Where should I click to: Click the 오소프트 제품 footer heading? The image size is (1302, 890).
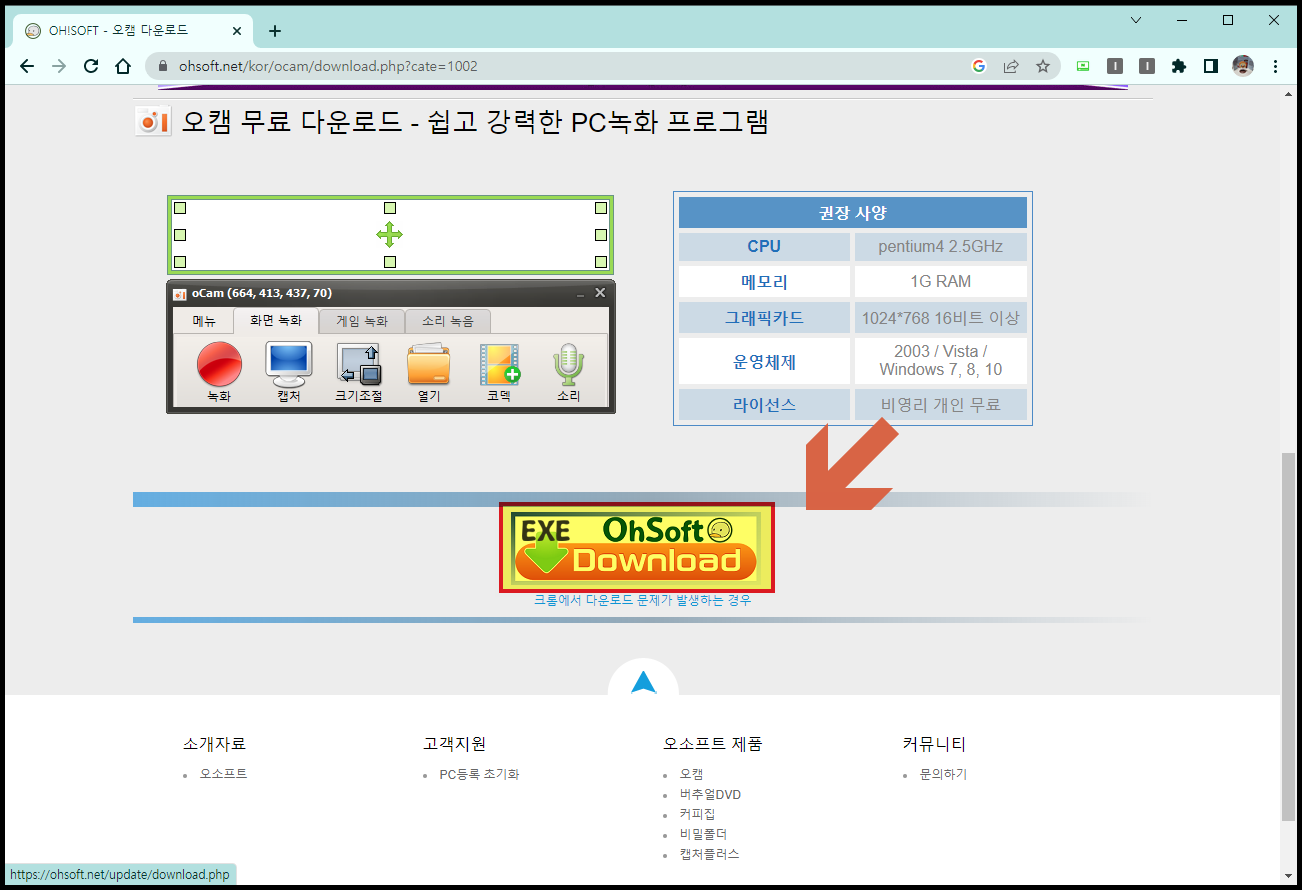coord(712,744)
